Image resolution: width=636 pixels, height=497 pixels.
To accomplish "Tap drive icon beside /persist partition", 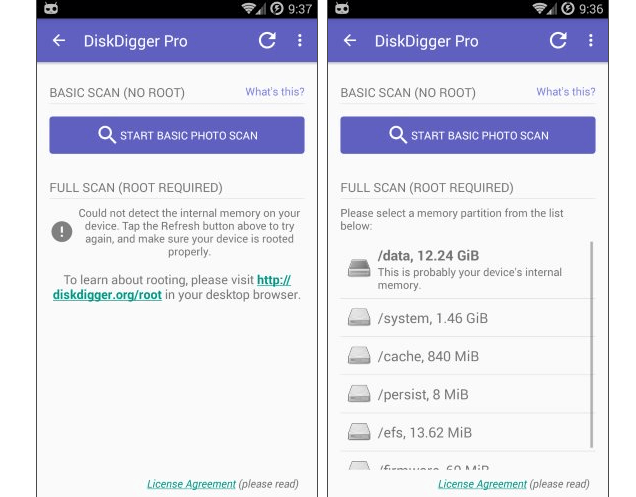I will click(x=359, y=394).
